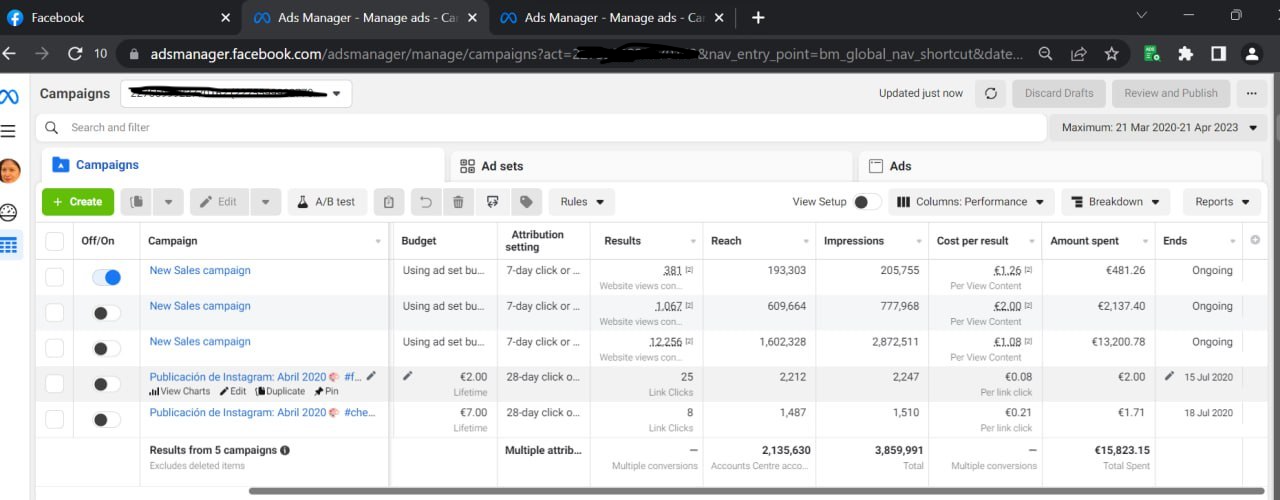Viewport: 1280px width, 500px height.
Task: Click pencil icon beside 15 Jul 2020 end date
Action: (1170, 376)
